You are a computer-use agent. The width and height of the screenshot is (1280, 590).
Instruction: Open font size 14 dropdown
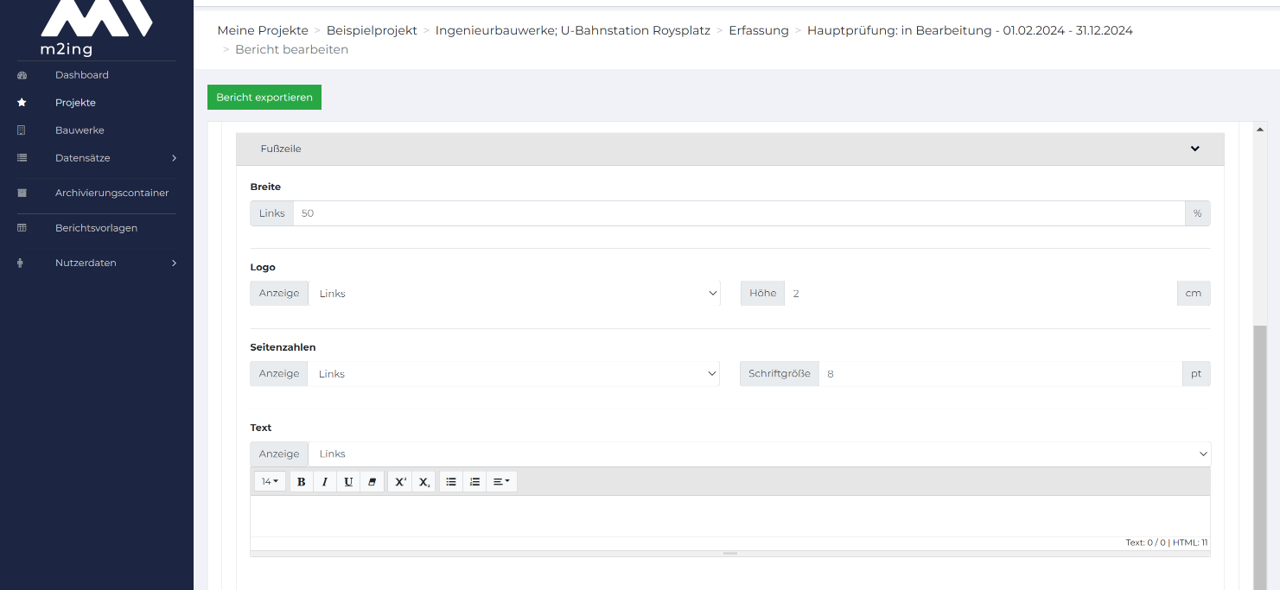tap(270, 482)
